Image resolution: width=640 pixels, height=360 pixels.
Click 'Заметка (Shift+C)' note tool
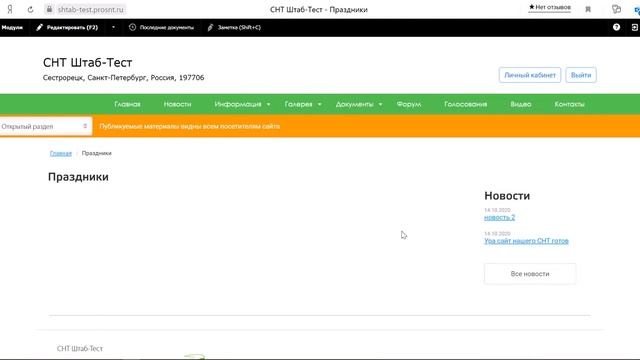(234, 27)
